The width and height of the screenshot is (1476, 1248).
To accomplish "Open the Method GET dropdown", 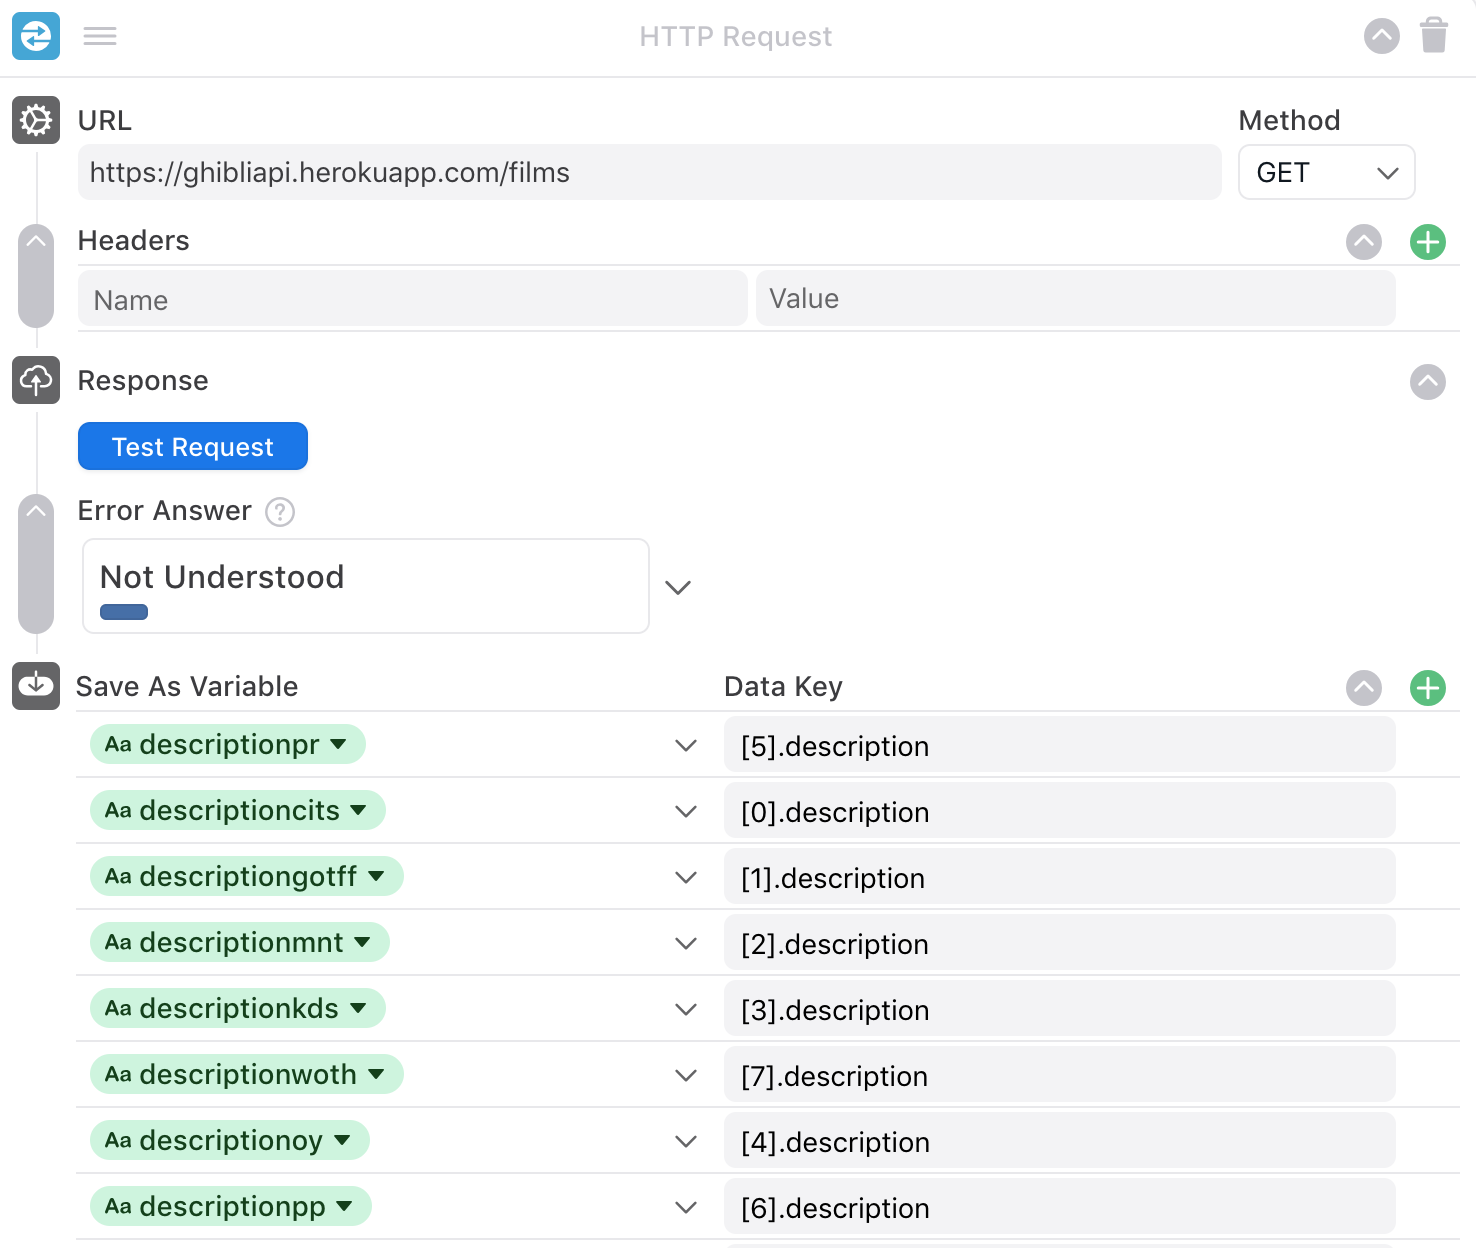I will point(1326,173).
